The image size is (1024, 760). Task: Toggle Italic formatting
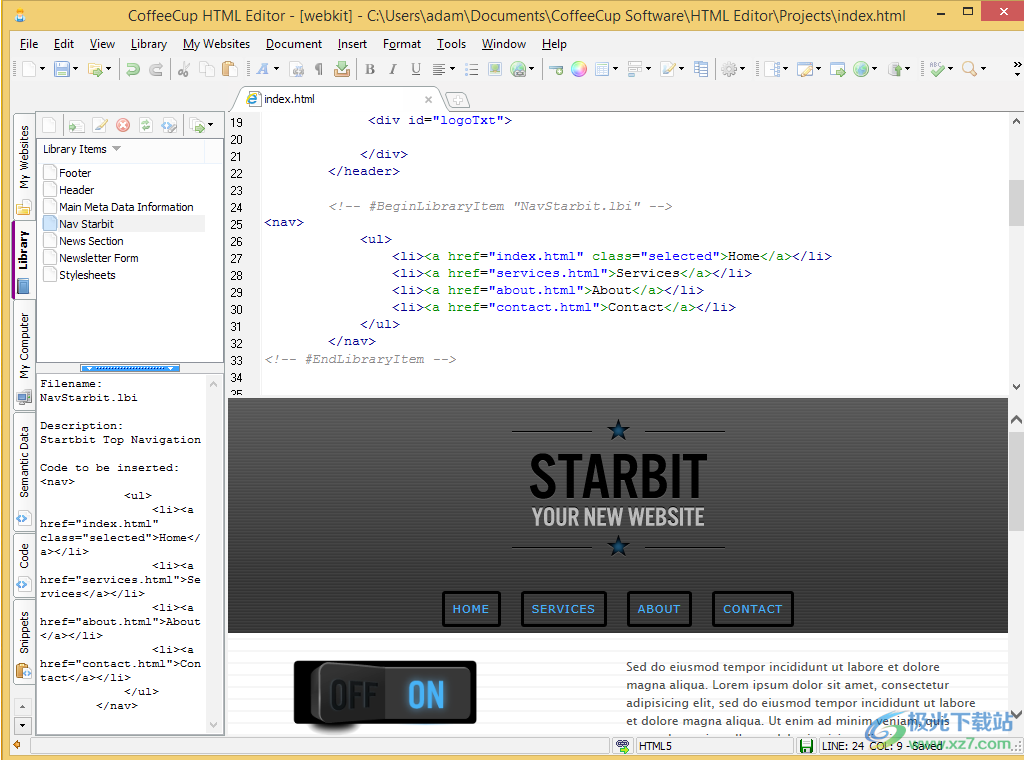392,69
